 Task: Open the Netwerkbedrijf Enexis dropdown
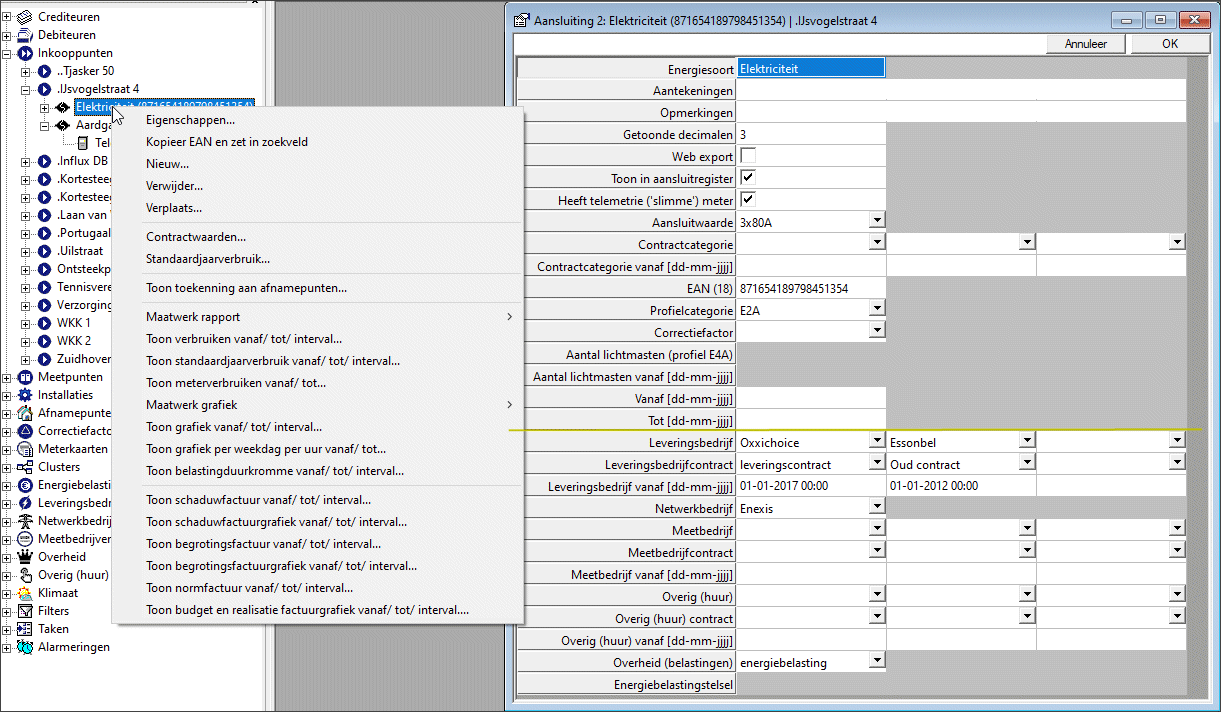[x=876, y=508]
